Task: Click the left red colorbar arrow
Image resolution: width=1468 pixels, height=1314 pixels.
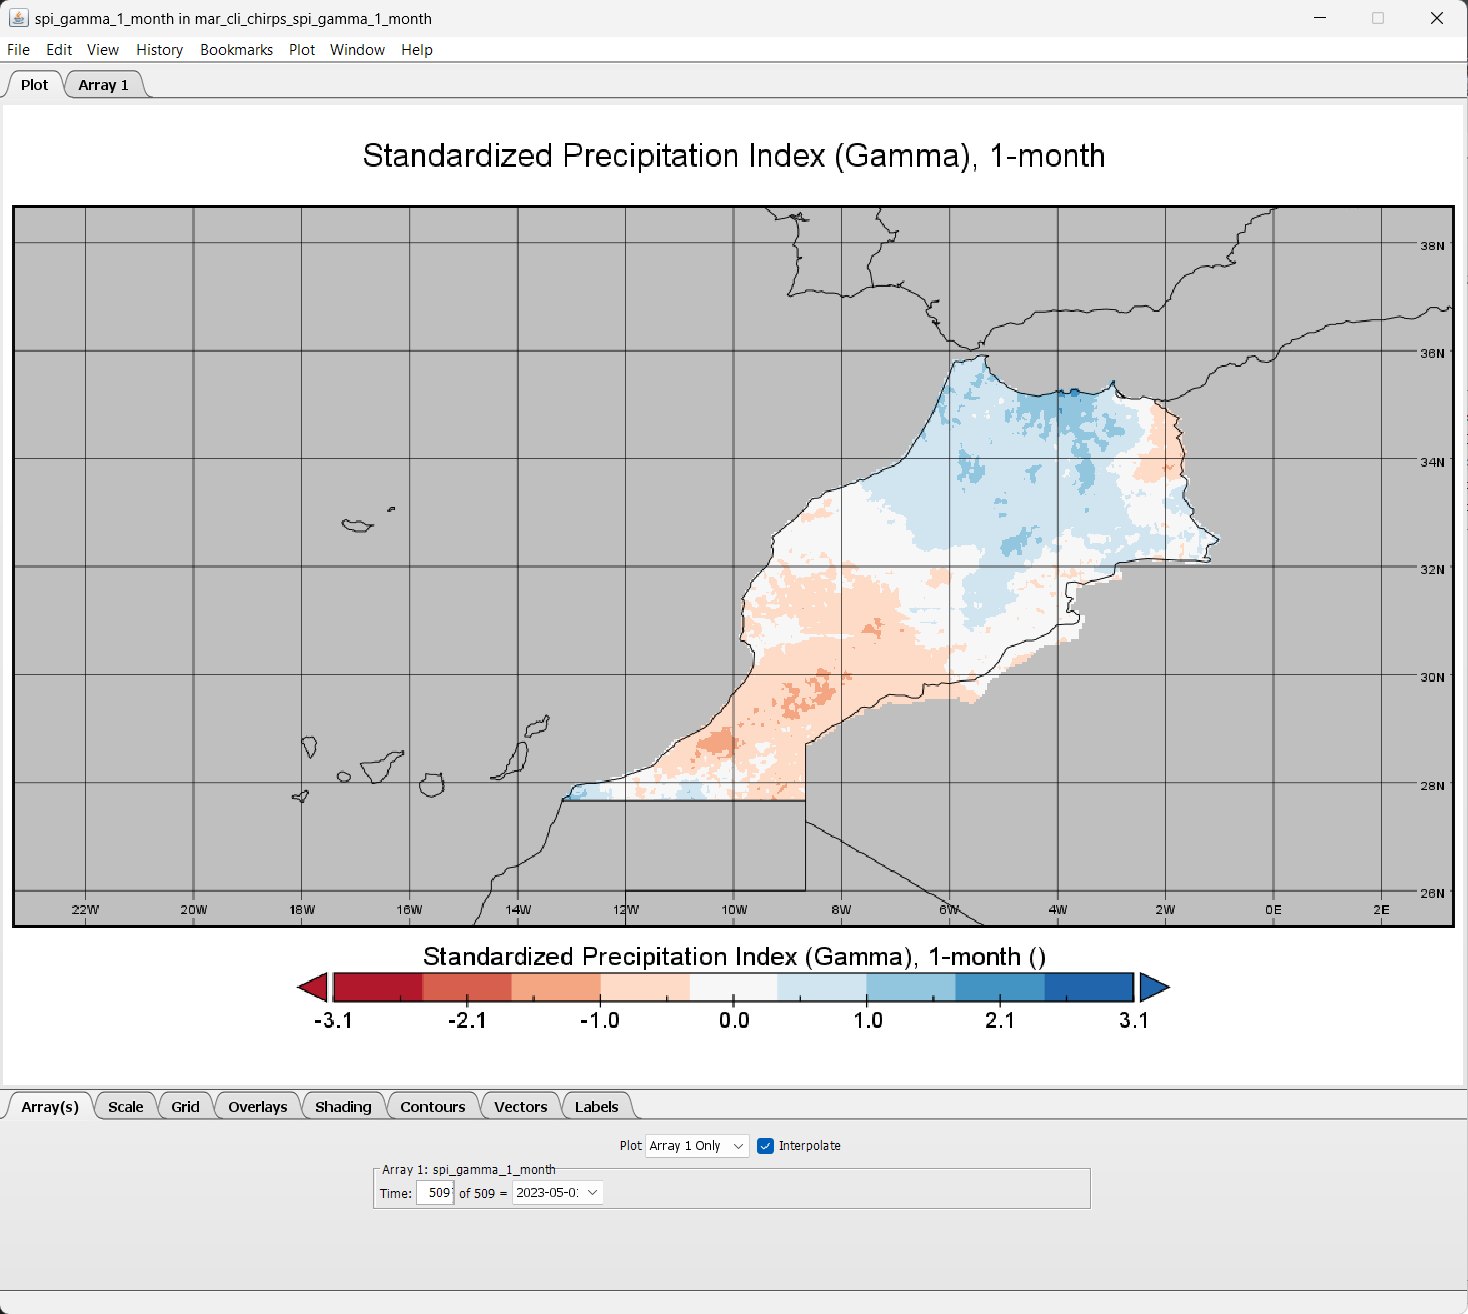Action: (x=313, y=988)
